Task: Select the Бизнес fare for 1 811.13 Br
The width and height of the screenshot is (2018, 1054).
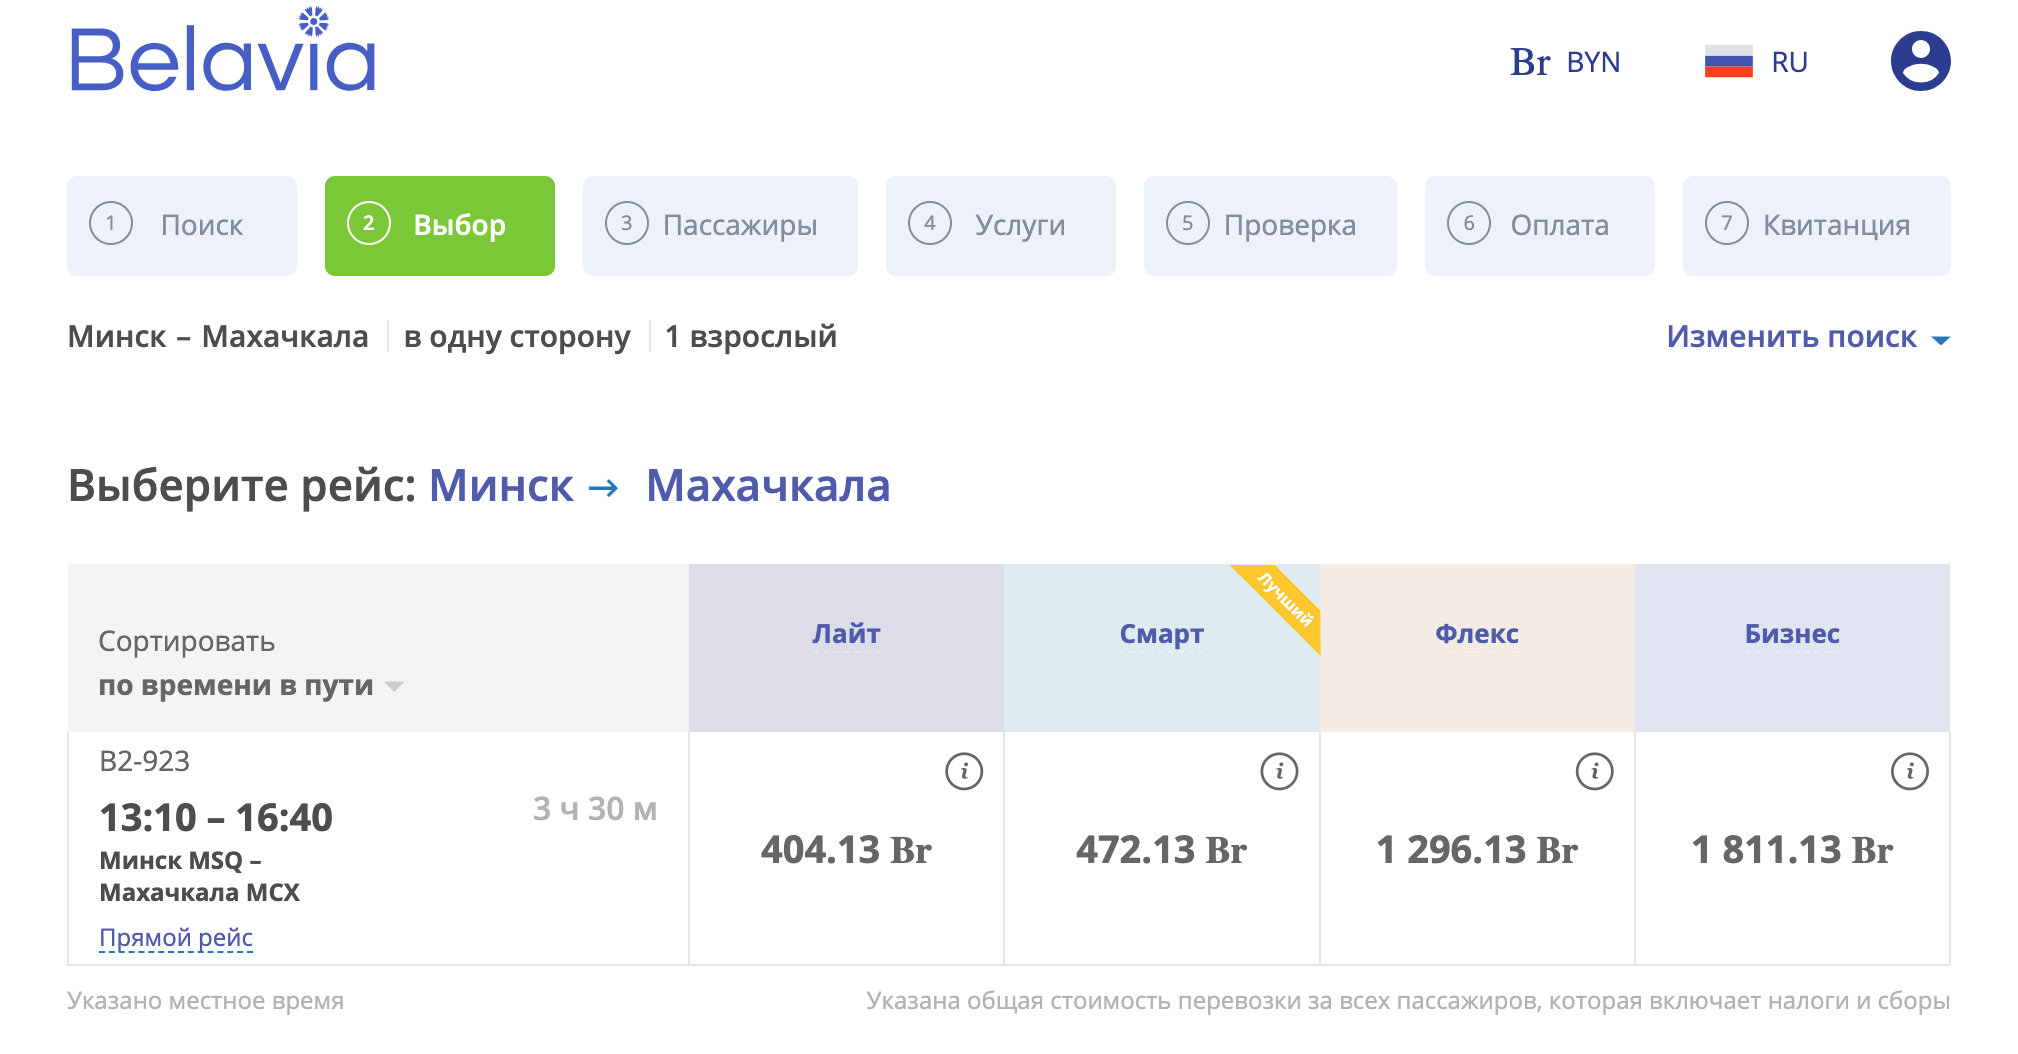Action: pyautogui.click(x=1792, y=850)
